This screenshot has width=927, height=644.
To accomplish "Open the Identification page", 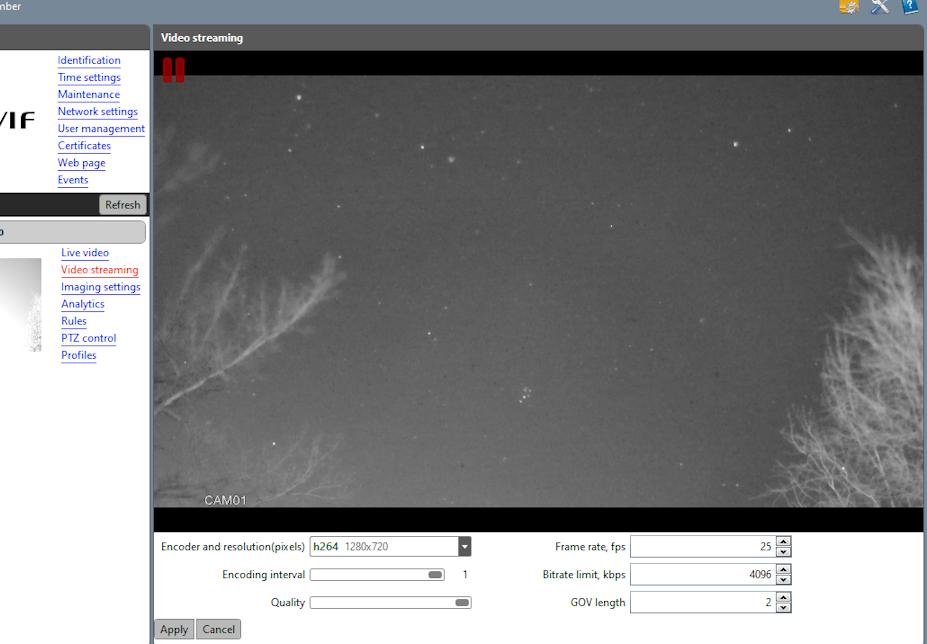I will coord(89,60).
